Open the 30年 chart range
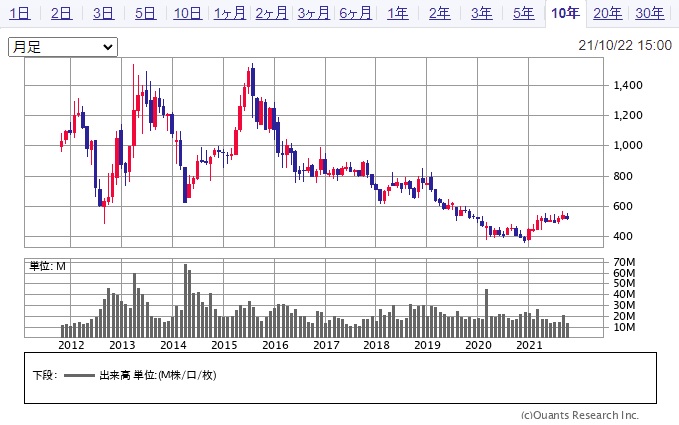Screen dimensions: 679x425 tap(650, 13)
